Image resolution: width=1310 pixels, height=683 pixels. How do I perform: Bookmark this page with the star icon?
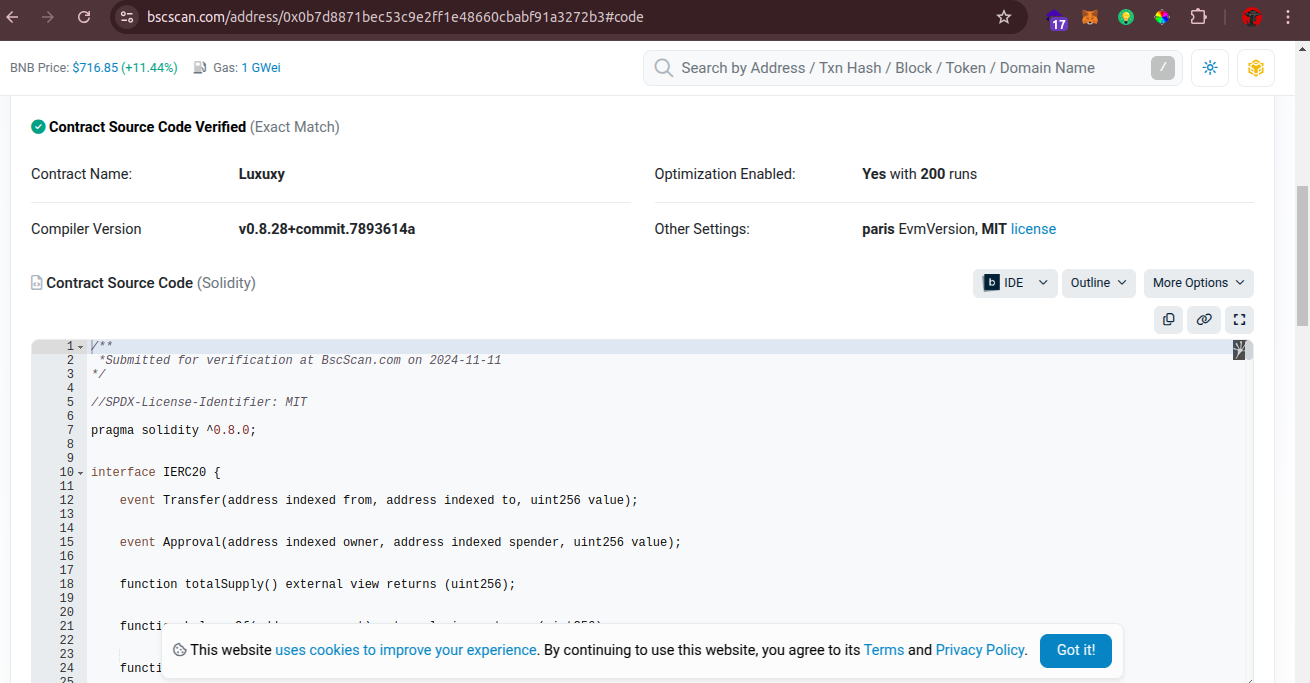(x=1004, y=17)
